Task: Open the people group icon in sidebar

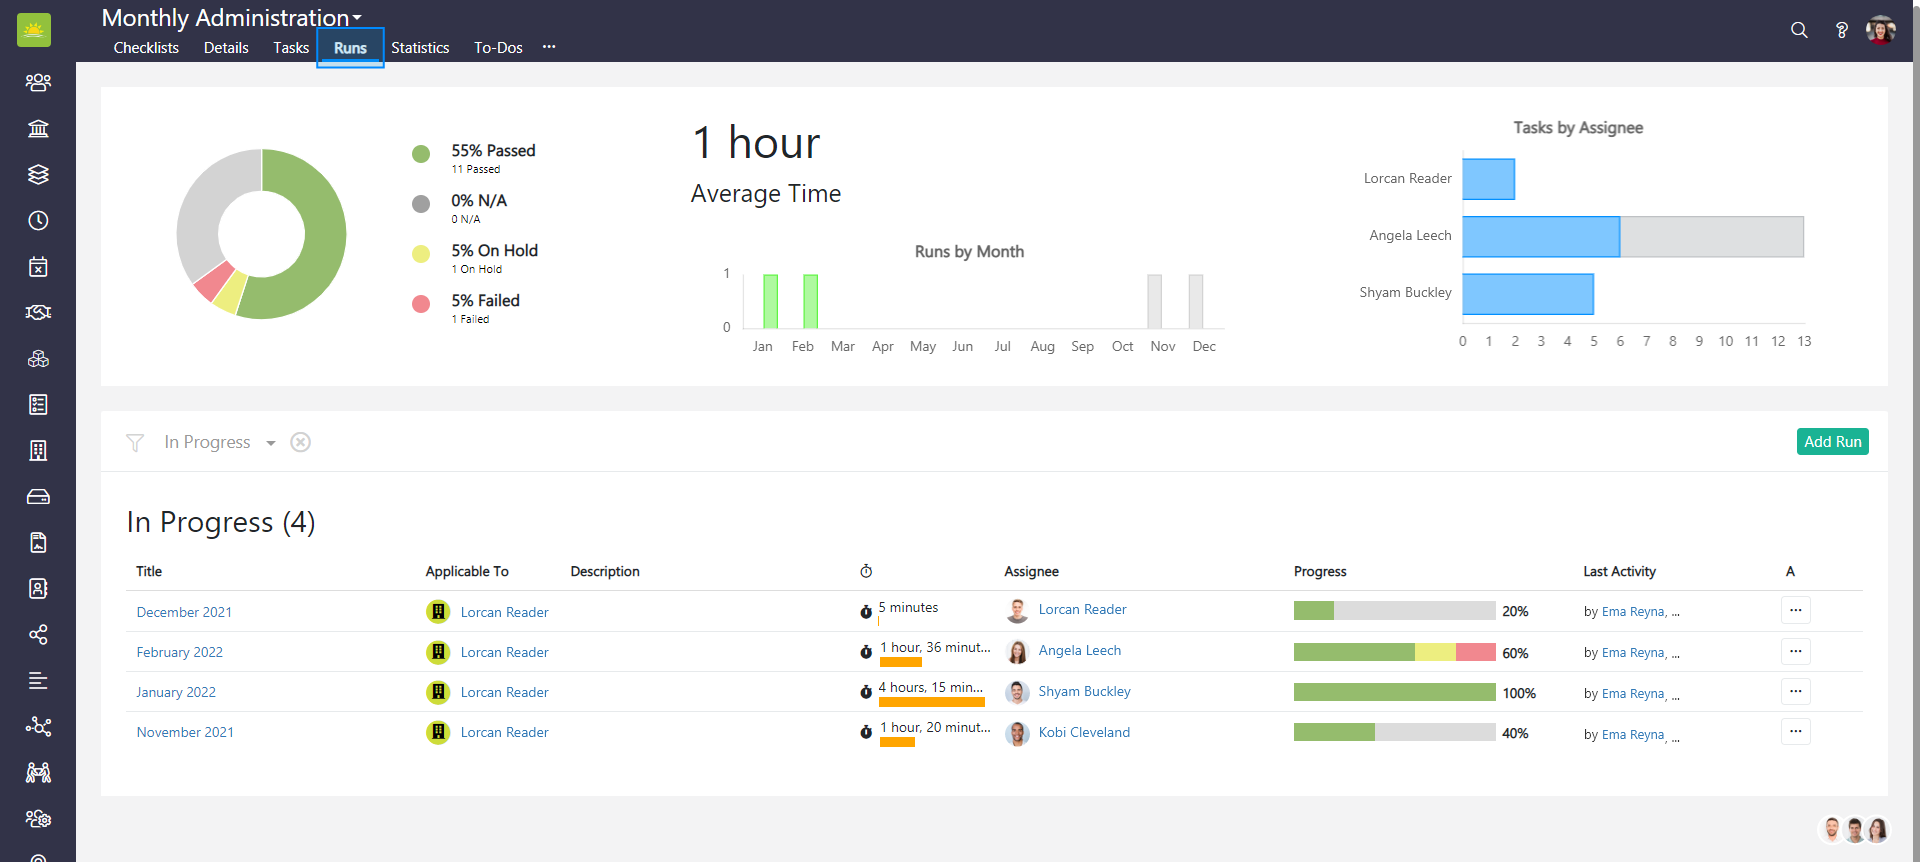Action: coord(38,82)
